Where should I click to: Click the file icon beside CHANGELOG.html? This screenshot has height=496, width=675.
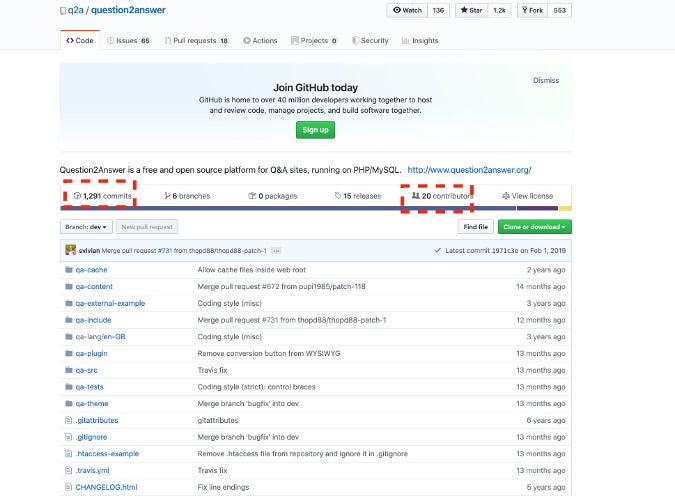pyautogui.click(x=68, y=487)
